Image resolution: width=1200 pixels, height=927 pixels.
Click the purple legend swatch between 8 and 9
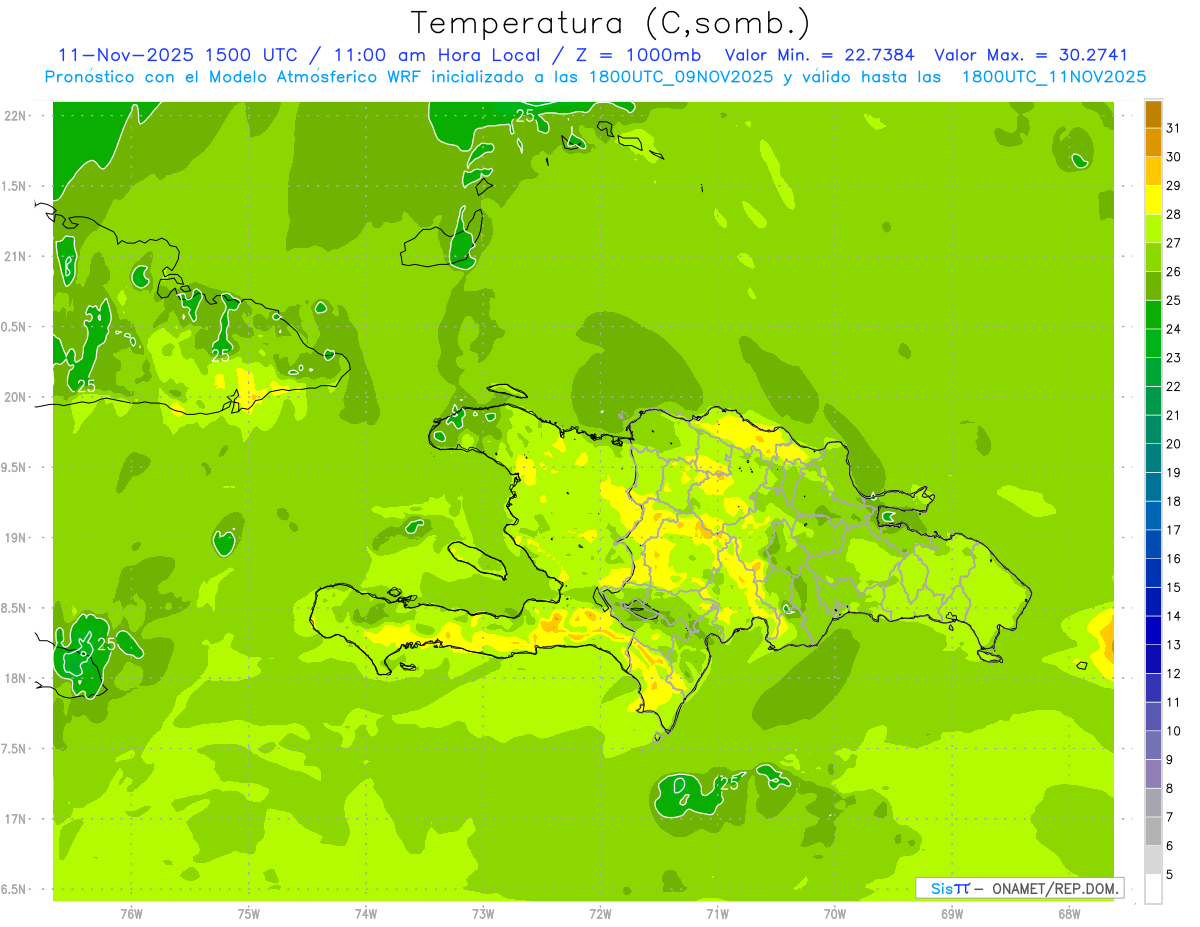coord(1153,774)
